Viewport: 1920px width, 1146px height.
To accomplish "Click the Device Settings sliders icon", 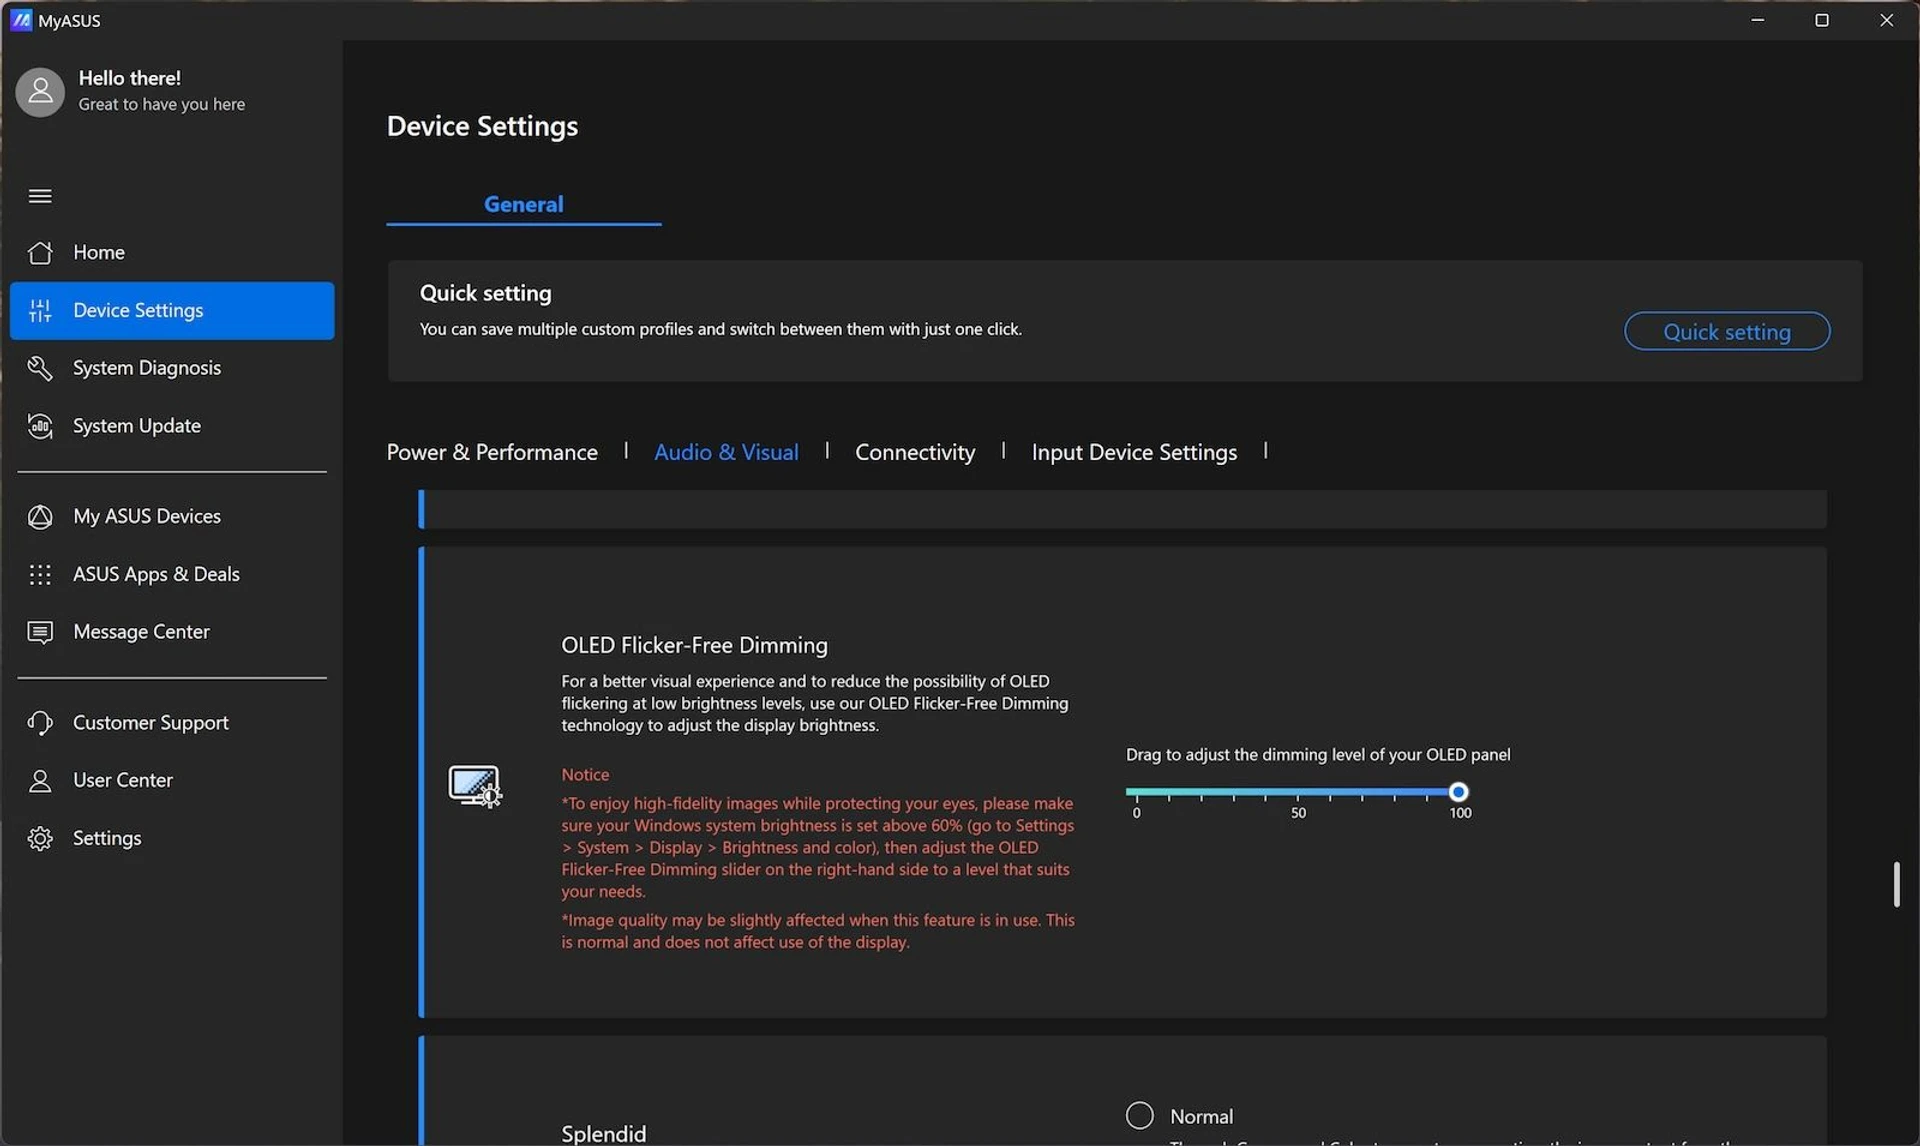I will pyautogui.click(x=40, y=311).
